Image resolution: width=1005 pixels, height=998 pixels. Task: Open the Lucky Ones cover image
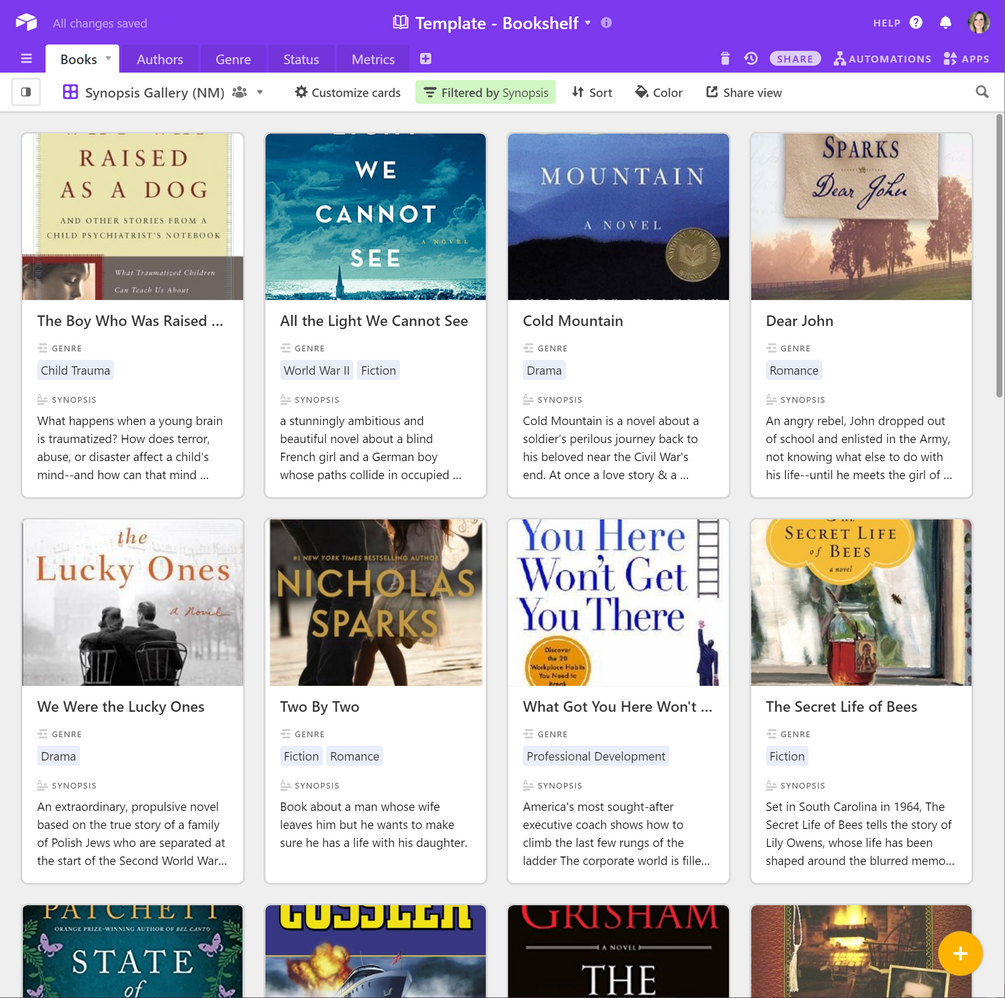(133, 603)
